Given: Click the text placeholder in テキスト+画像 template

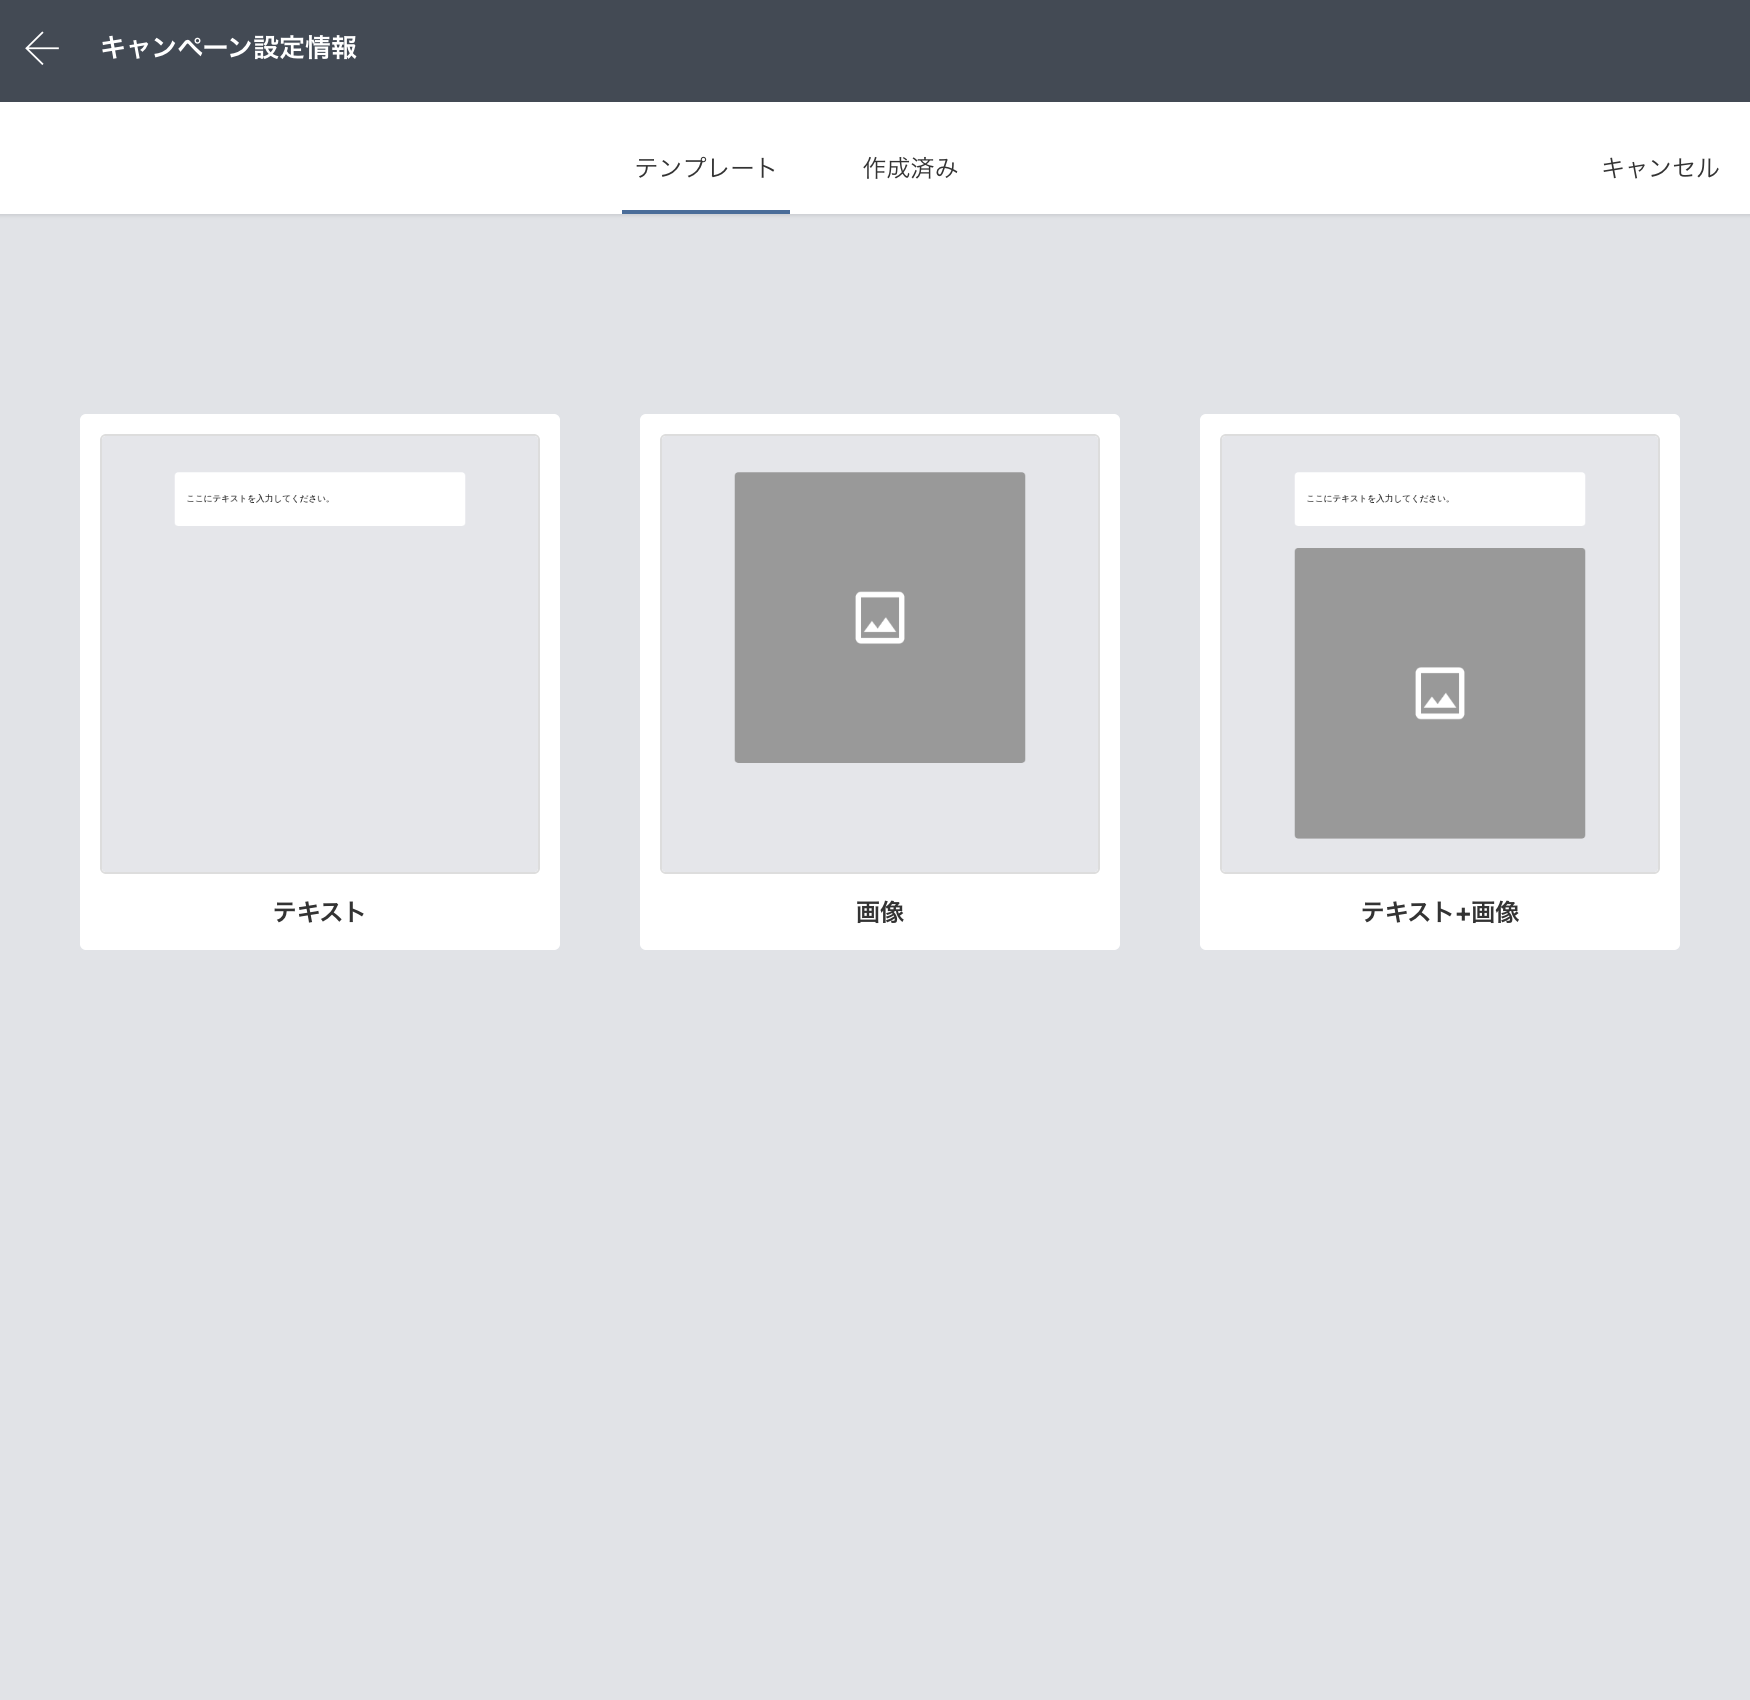Looking at the screenshot, I should tap(1439, 499).
